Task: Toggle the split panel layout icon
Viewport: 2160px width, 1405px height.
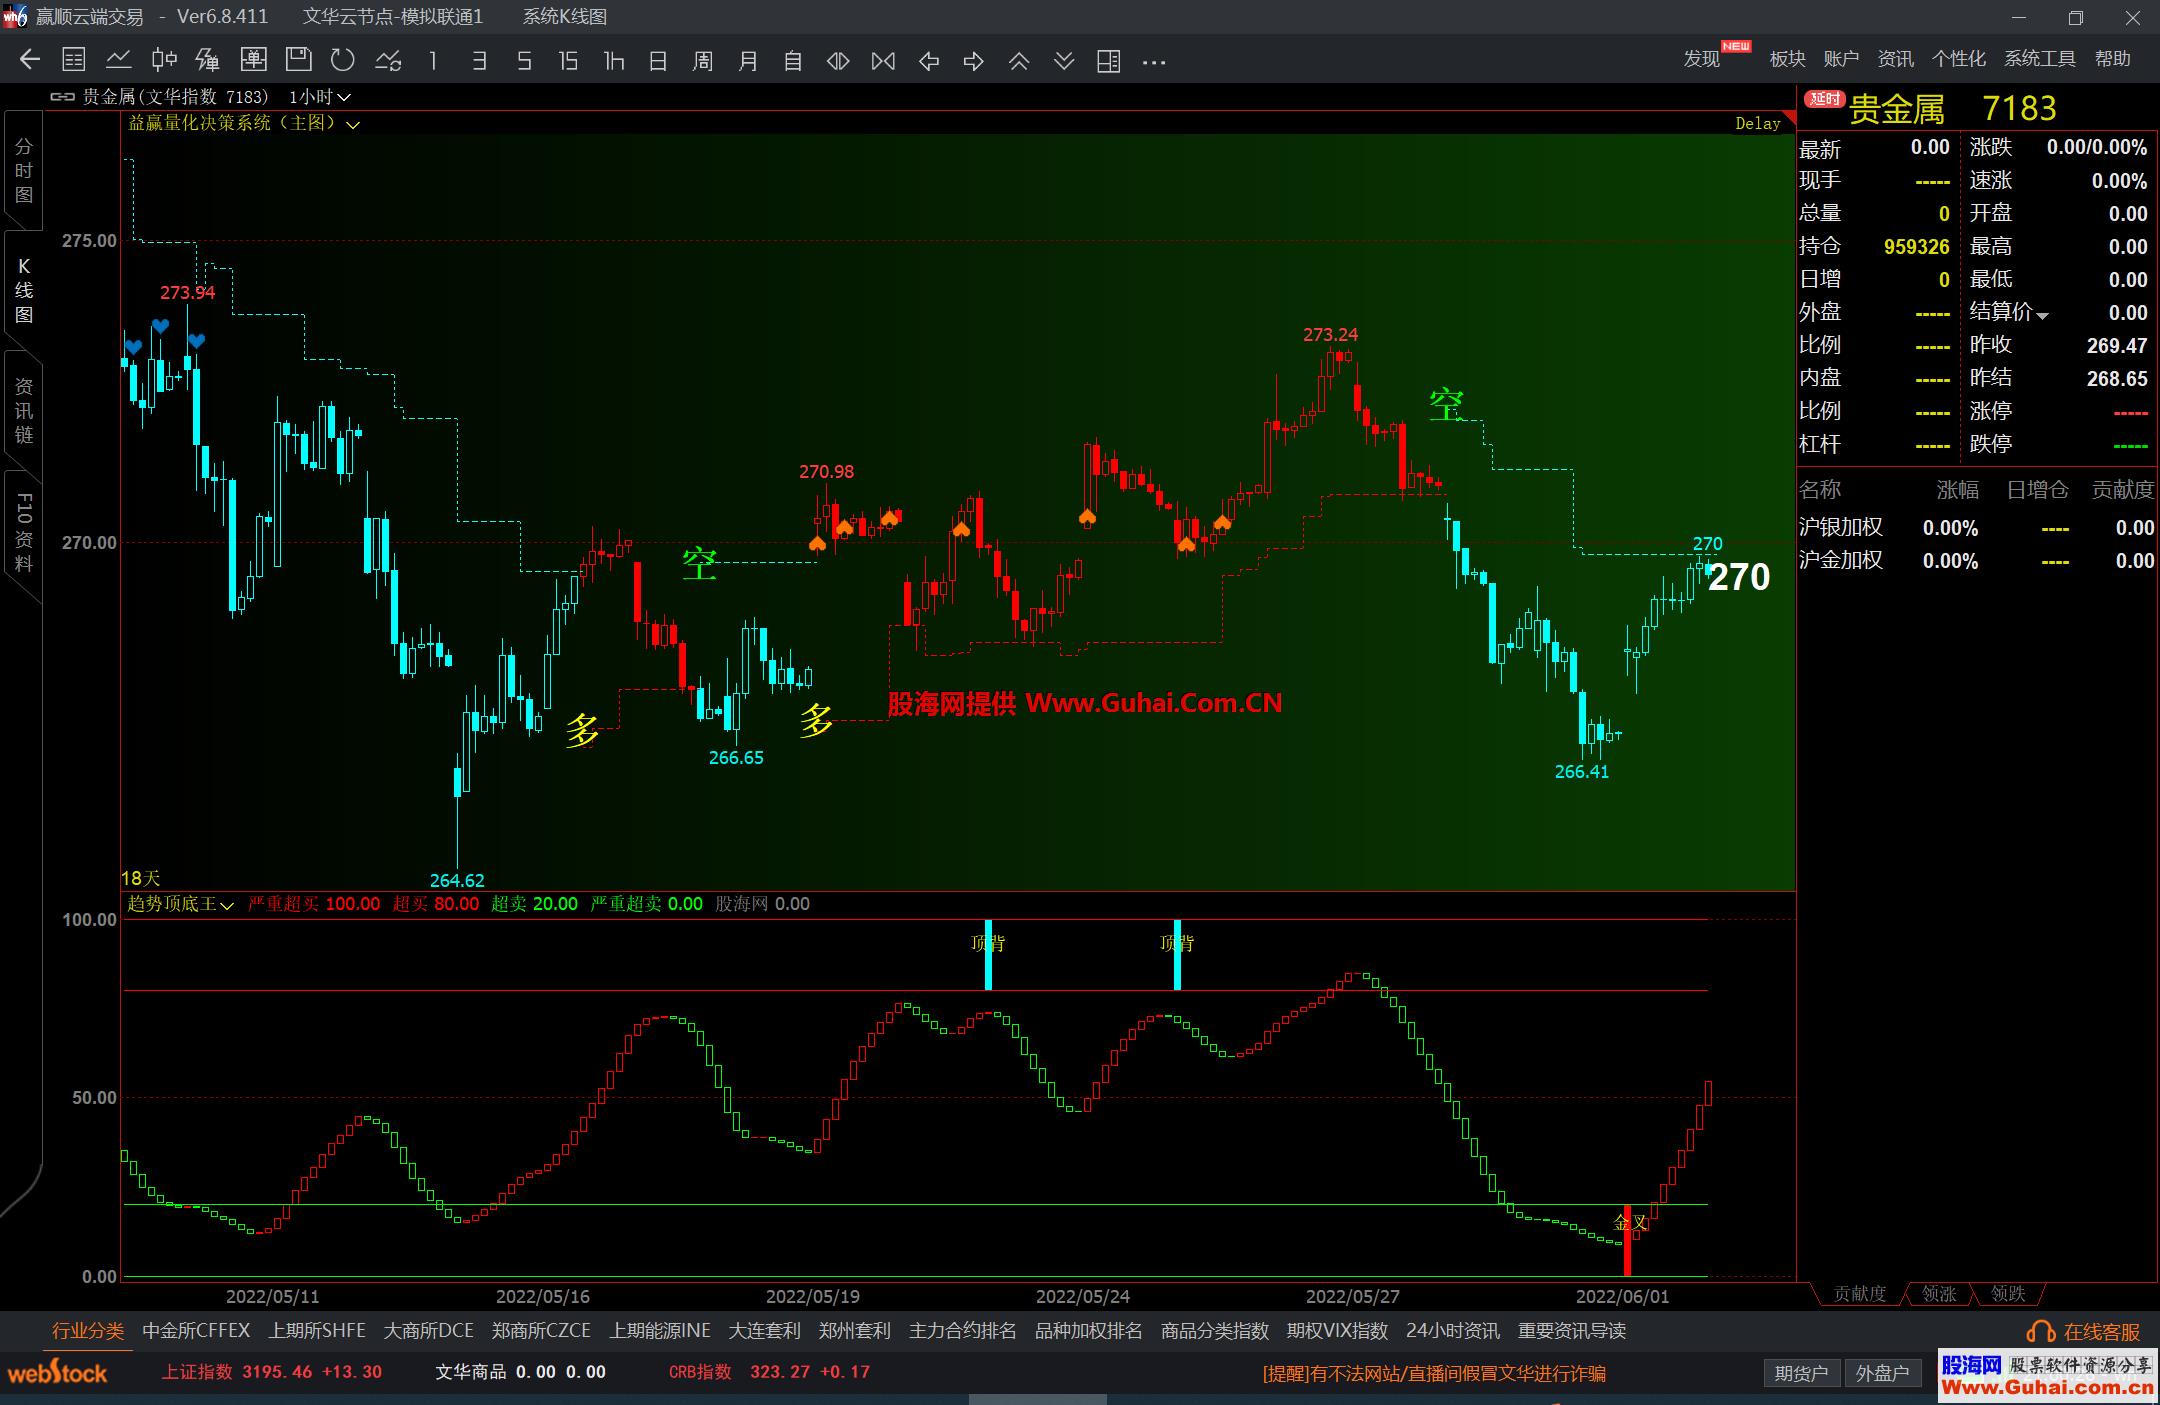Action: 1108,61
